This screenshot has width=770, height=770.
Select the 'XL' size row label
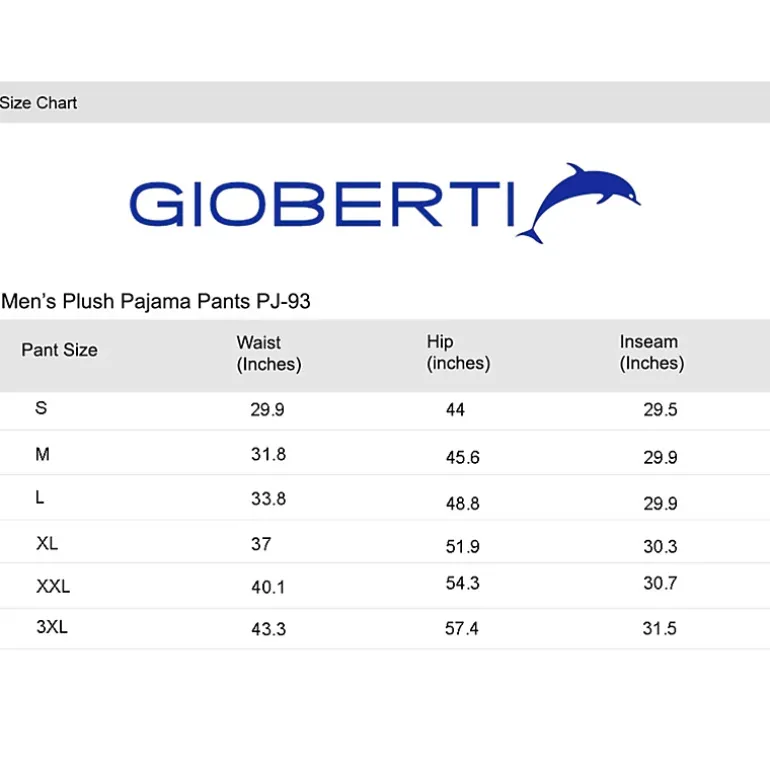click(47, 543)
